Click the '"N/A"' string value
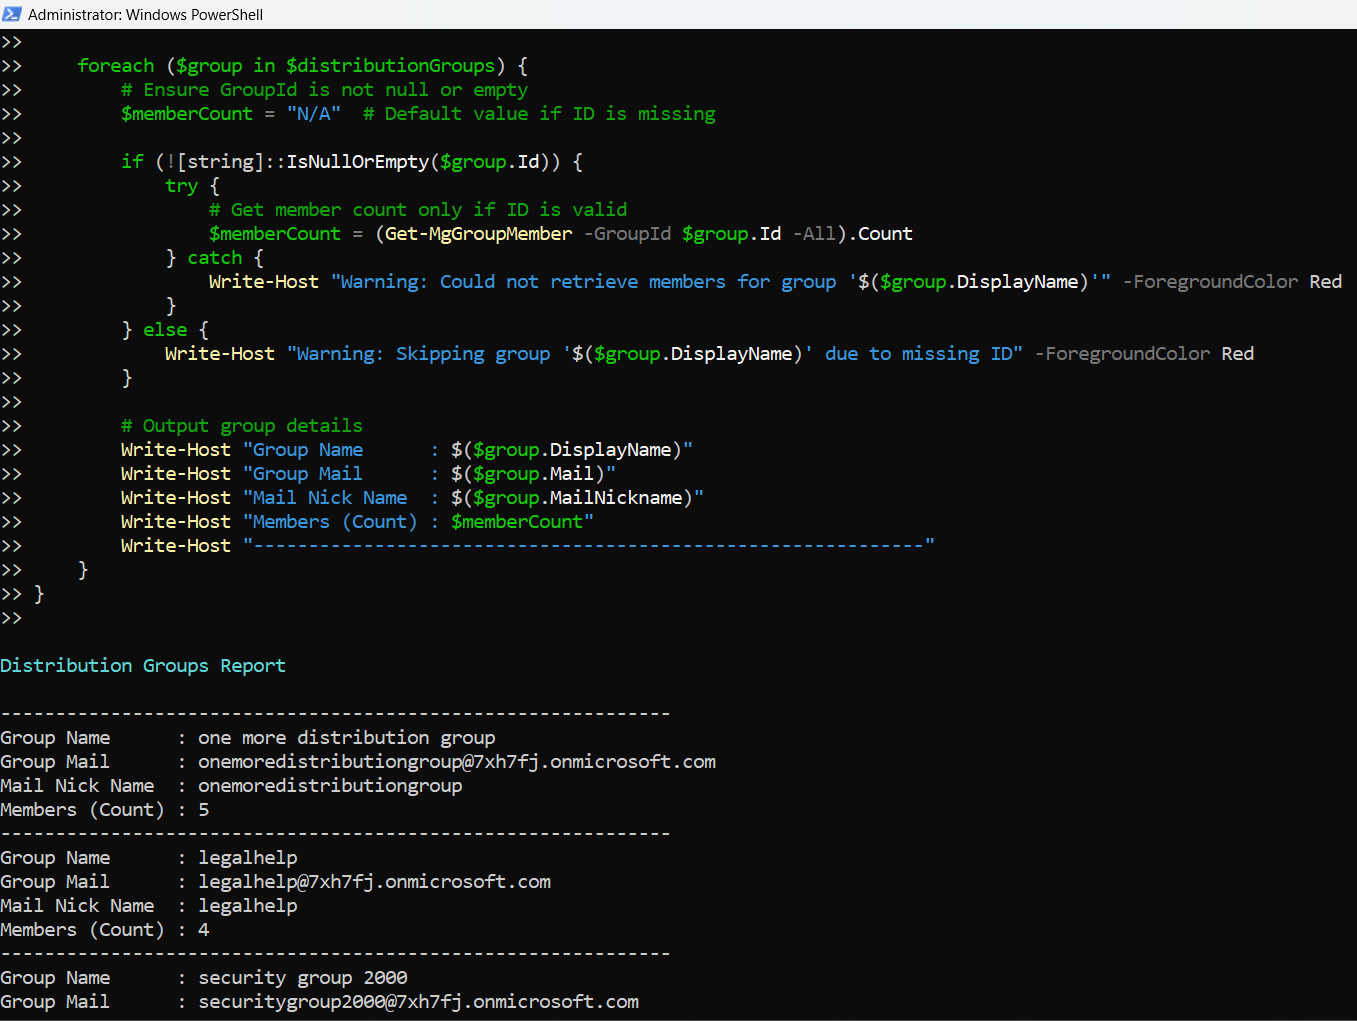 click(x=313, y=114)
